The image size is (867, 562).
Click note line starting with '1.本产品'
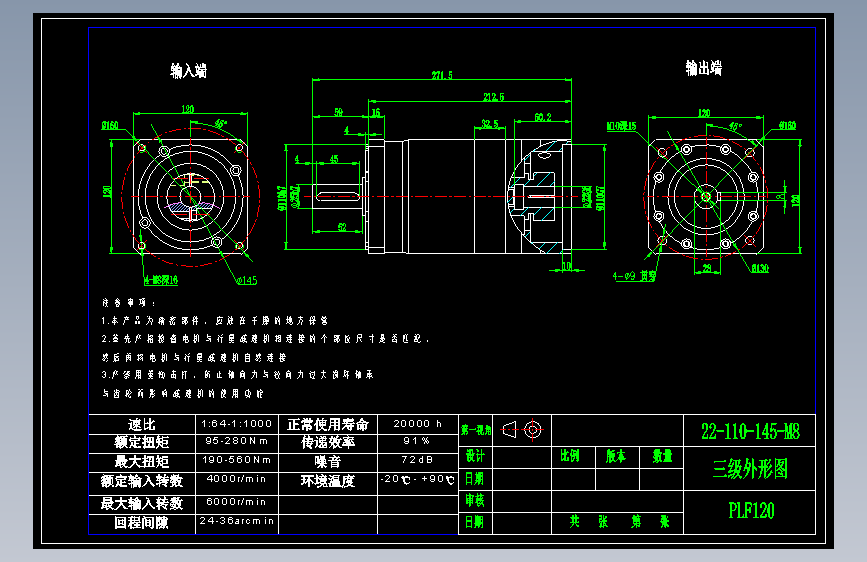pyautogui.click(x=215, y=320)
